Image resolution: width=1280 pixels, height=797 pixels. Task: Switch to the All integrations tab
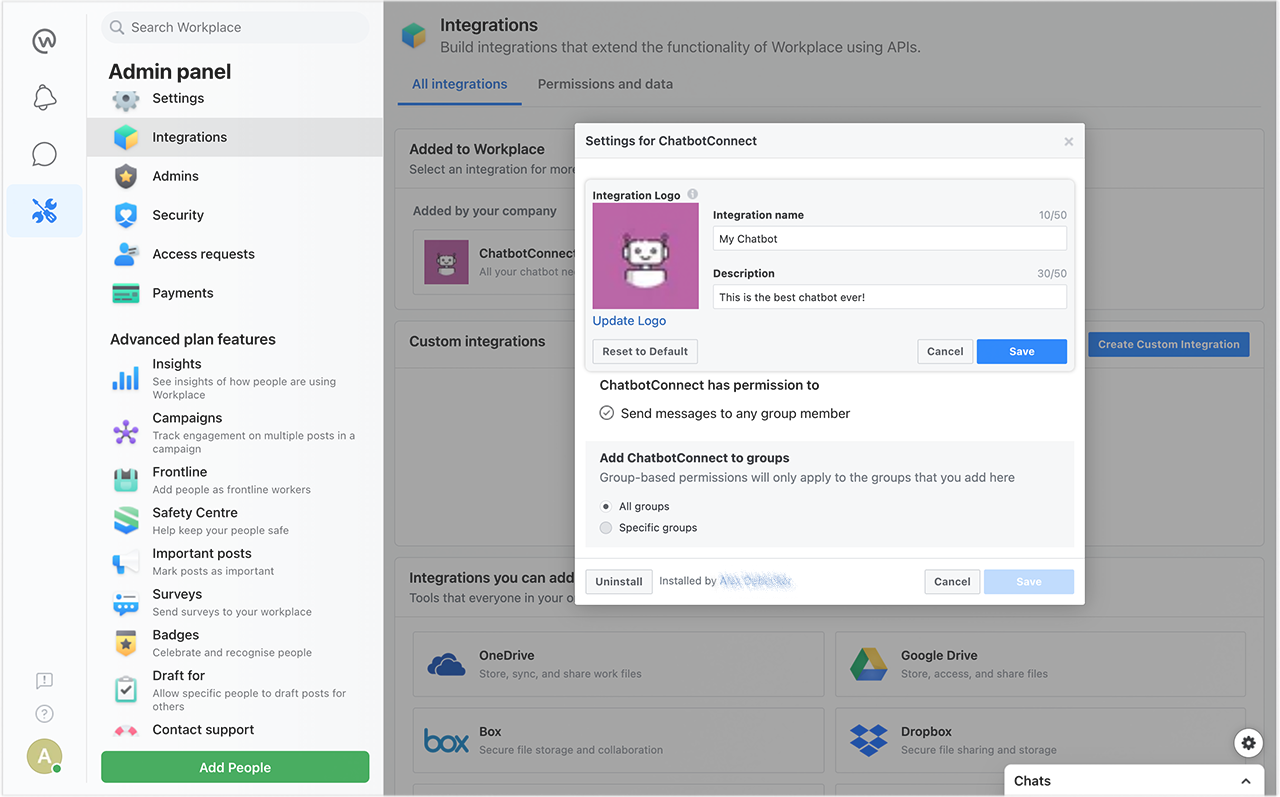(x=460, y=84)
